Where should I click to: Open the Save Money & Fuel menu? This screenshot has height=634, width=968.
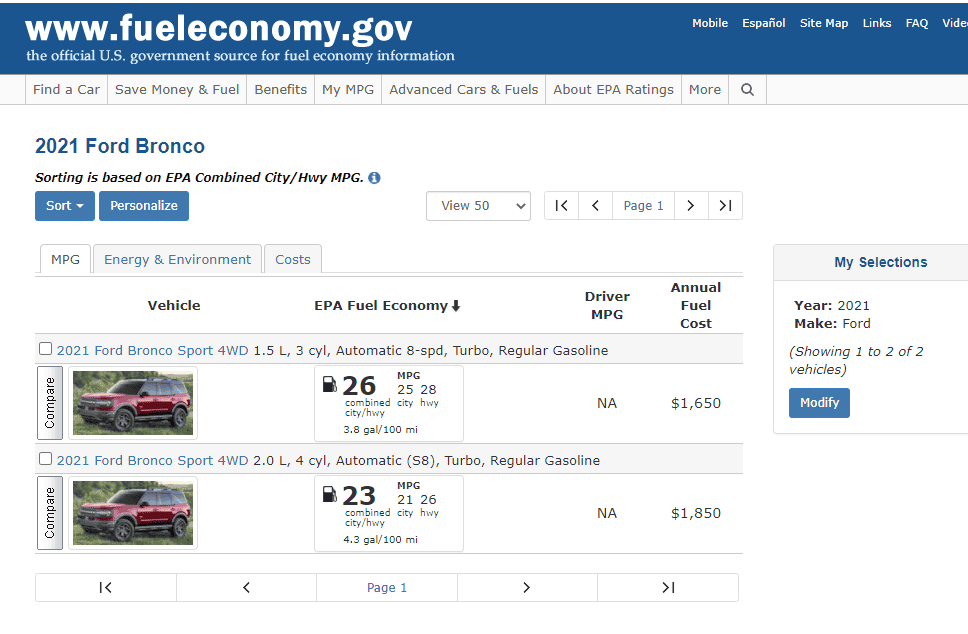177,90
